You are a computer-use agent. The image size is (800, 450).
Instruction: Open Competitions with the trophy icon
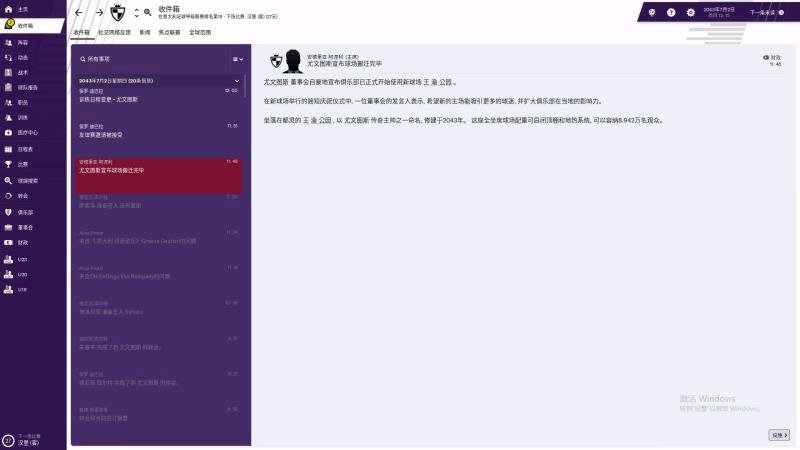[16, 164]
